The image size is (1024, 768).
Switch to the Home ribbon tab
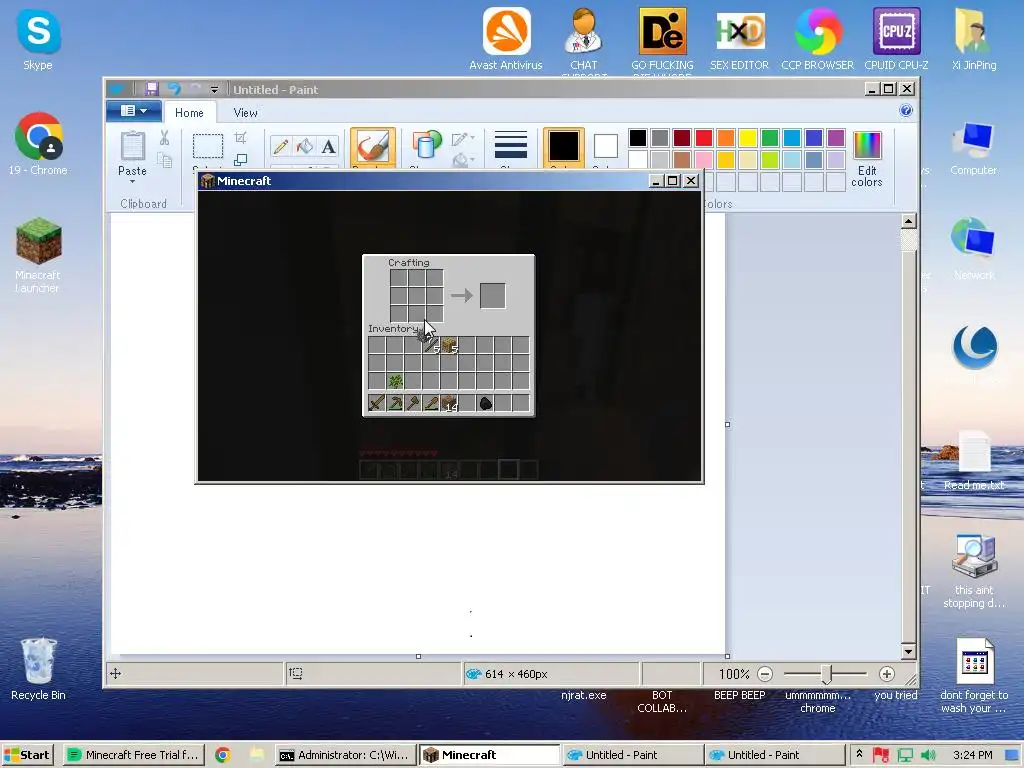(x=189, y=113)
